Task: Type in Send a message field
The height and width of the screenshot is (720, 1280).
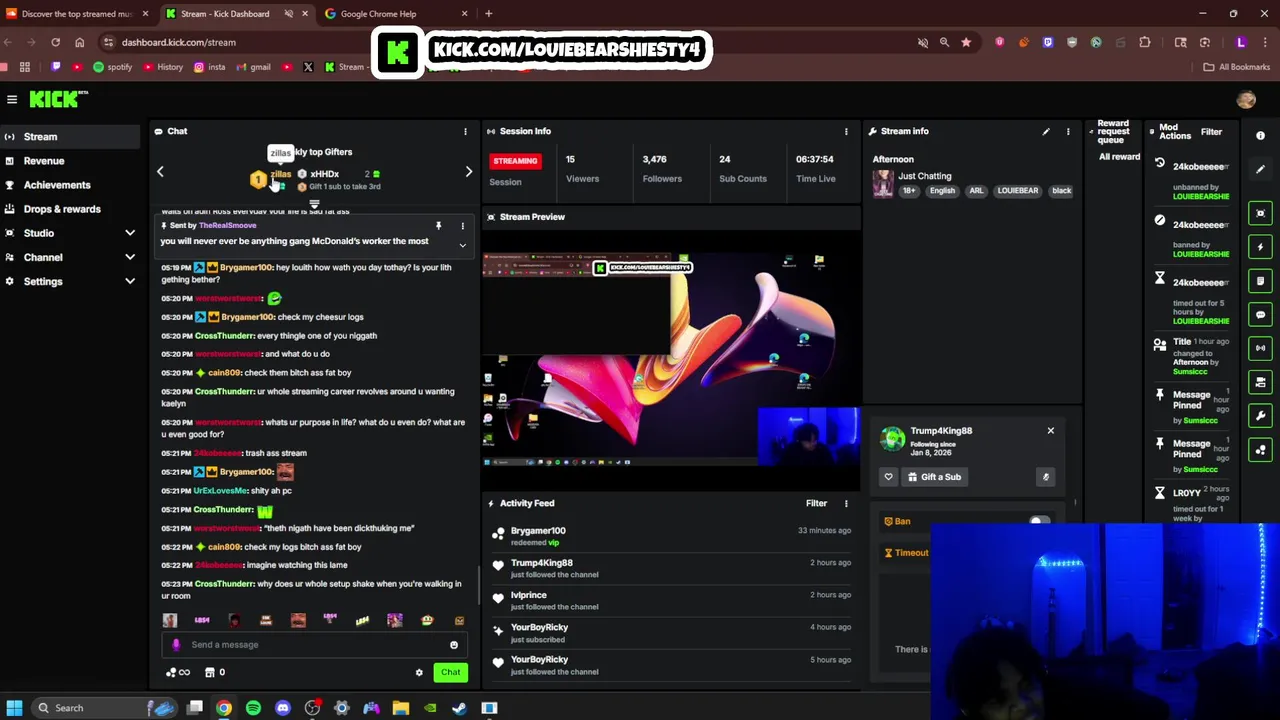Action: [316, 645]
